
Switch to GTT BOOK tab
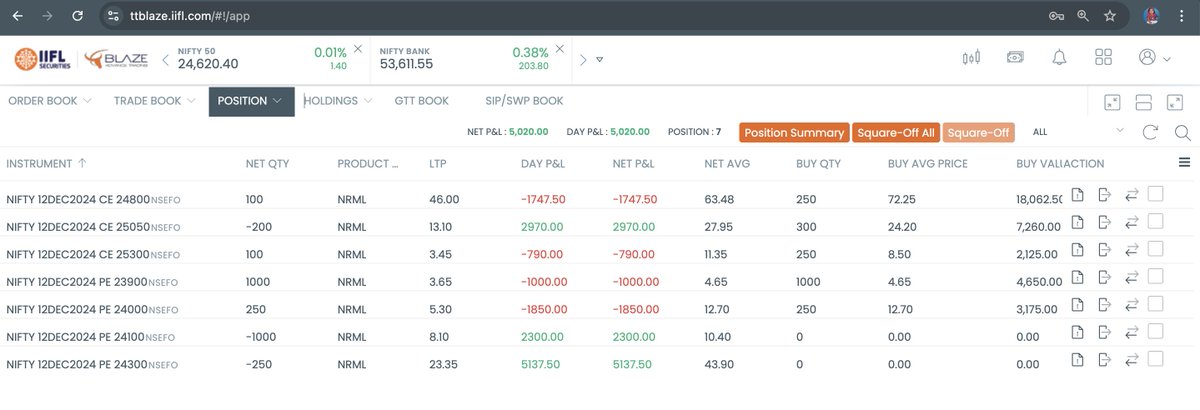pos(421,101)
